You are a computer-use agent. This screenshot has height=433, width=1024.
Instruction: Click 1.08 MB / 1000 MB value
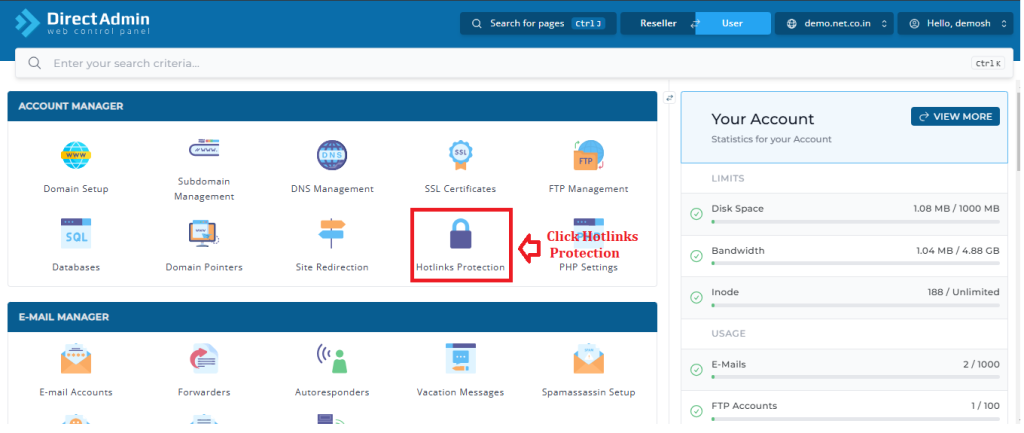pos(956,208)
